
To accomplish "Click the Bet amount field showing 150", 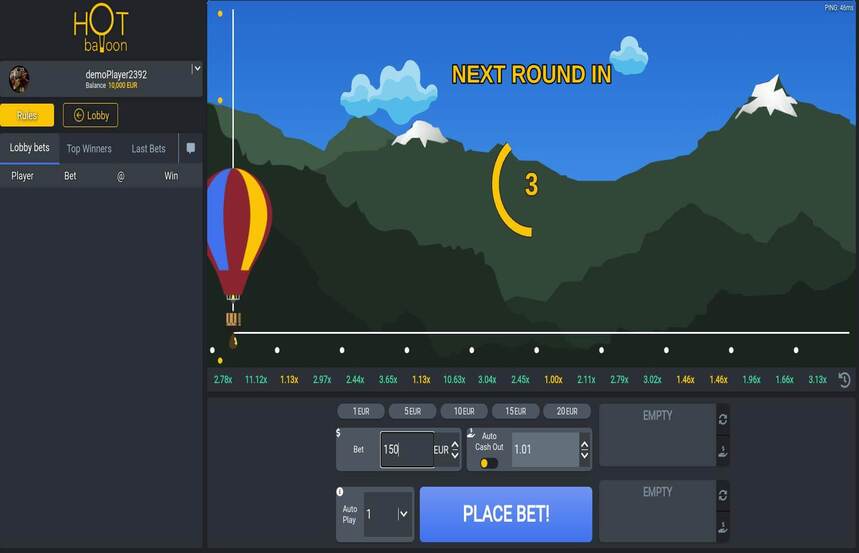I will pyautogui.click(x=407, y=449).
